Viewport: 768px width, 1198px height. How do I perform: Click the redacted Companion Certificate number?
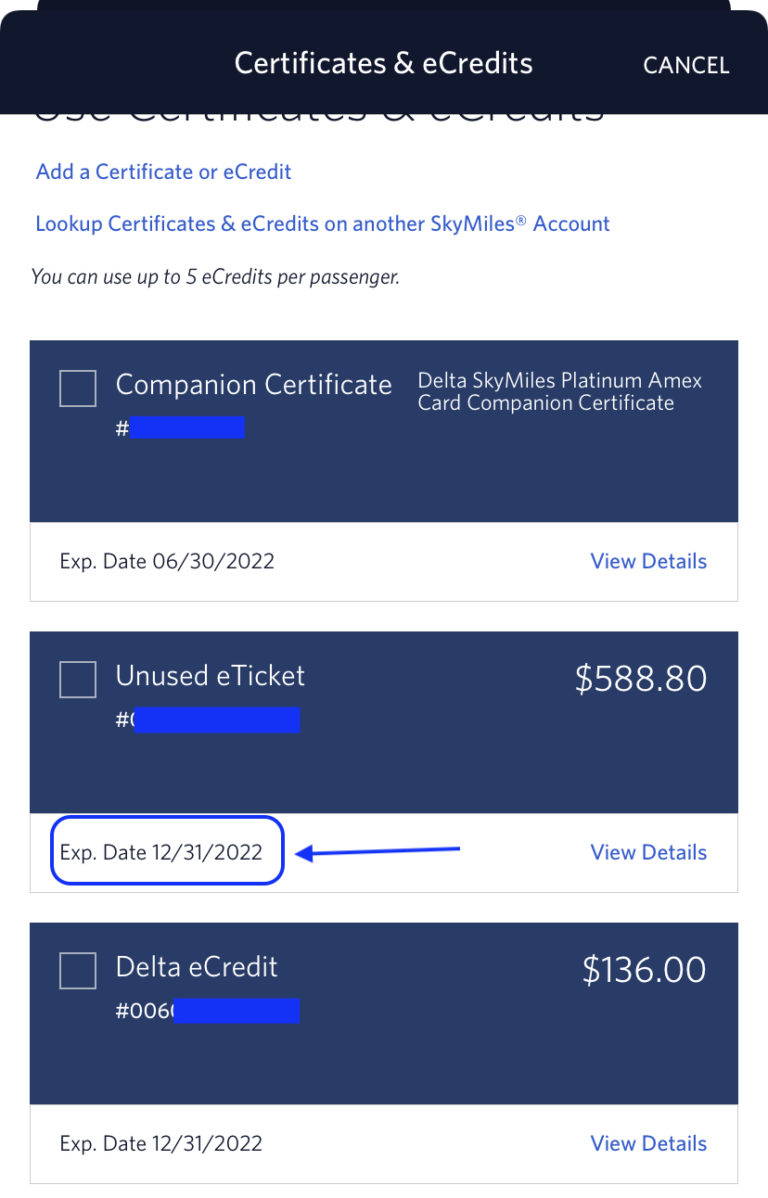[x=185, y=428]
